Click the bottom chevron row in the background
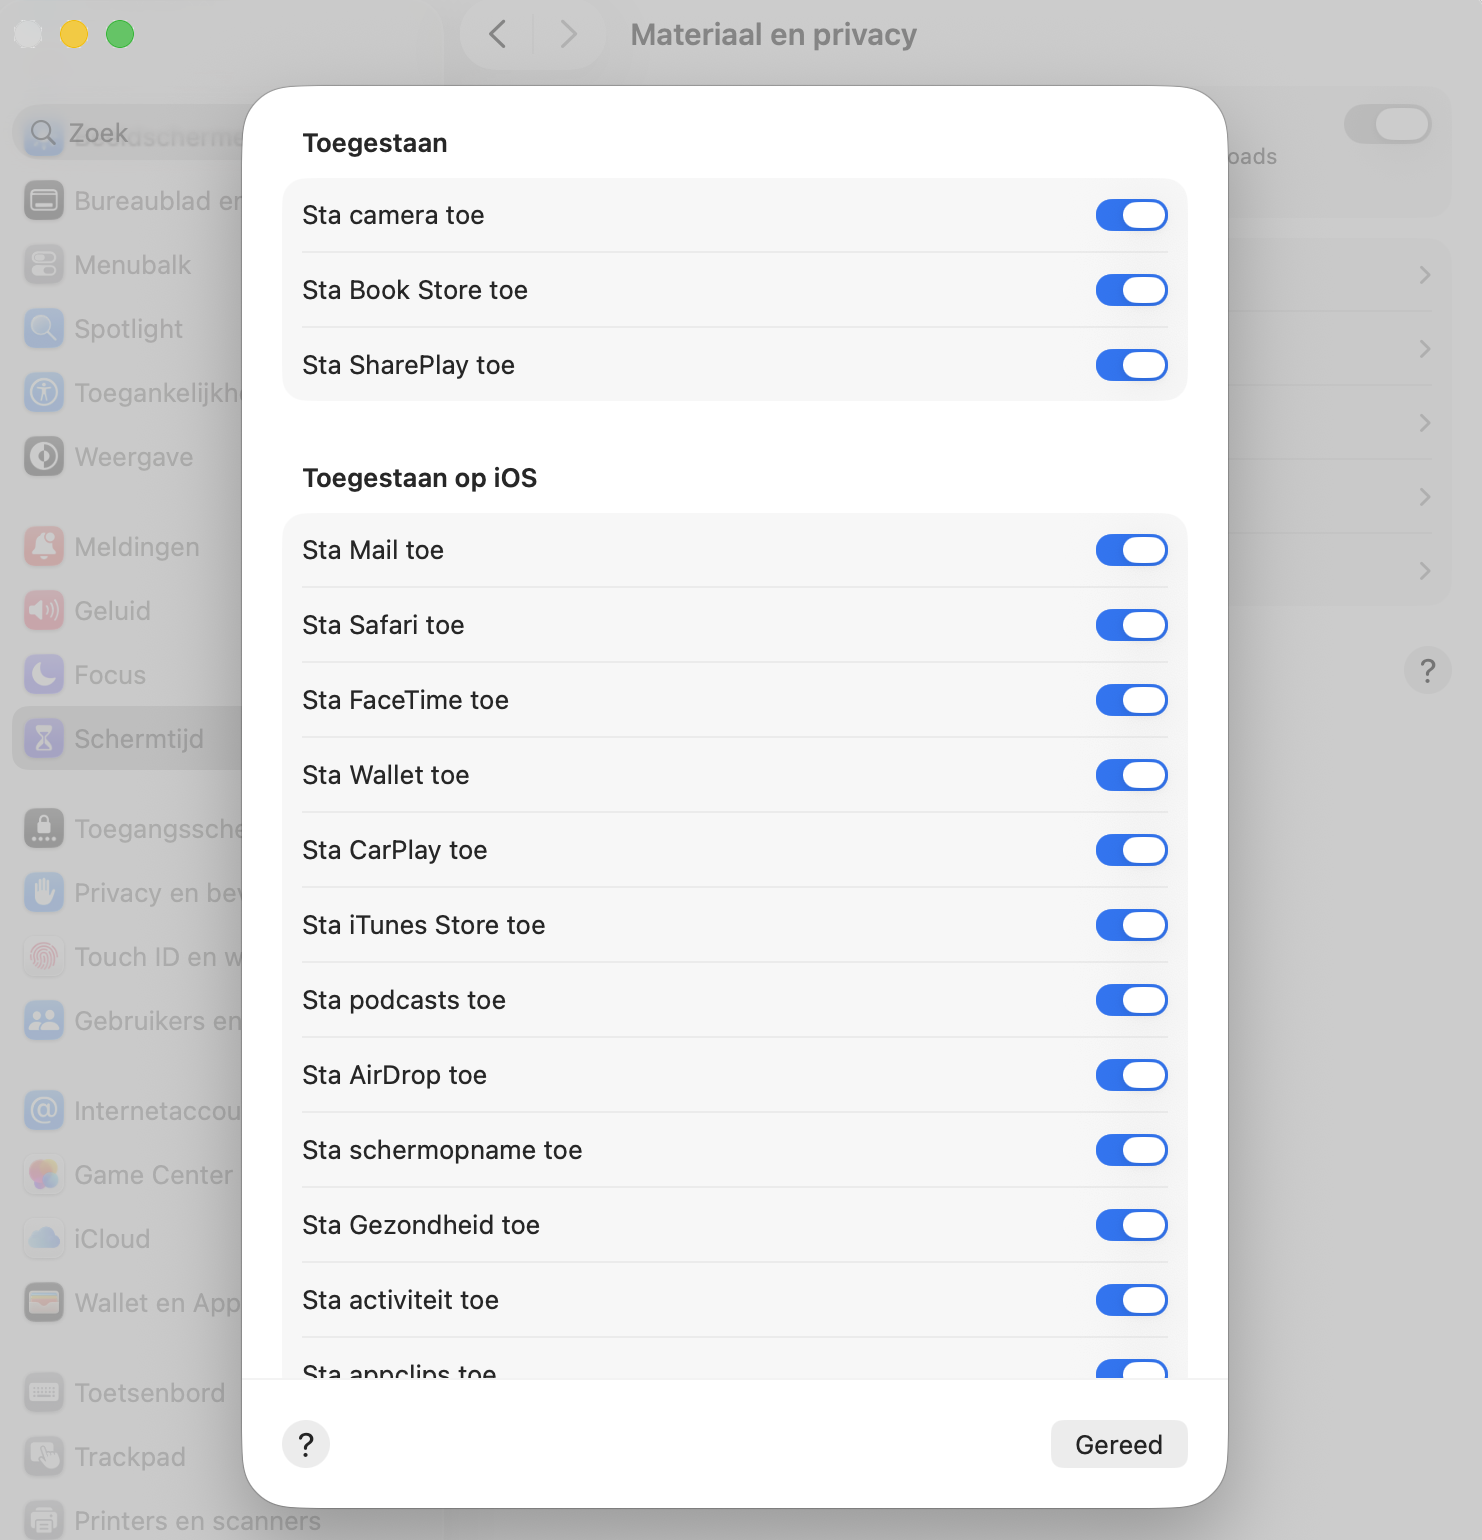 point(1424,570)
